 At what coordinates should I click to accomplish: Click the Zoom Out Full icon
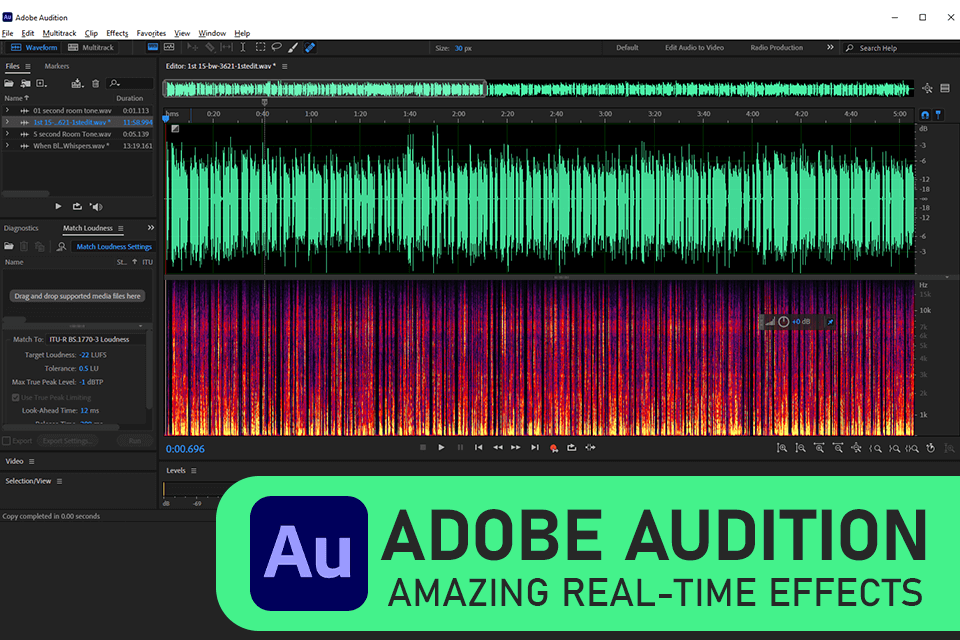point(857,448)
